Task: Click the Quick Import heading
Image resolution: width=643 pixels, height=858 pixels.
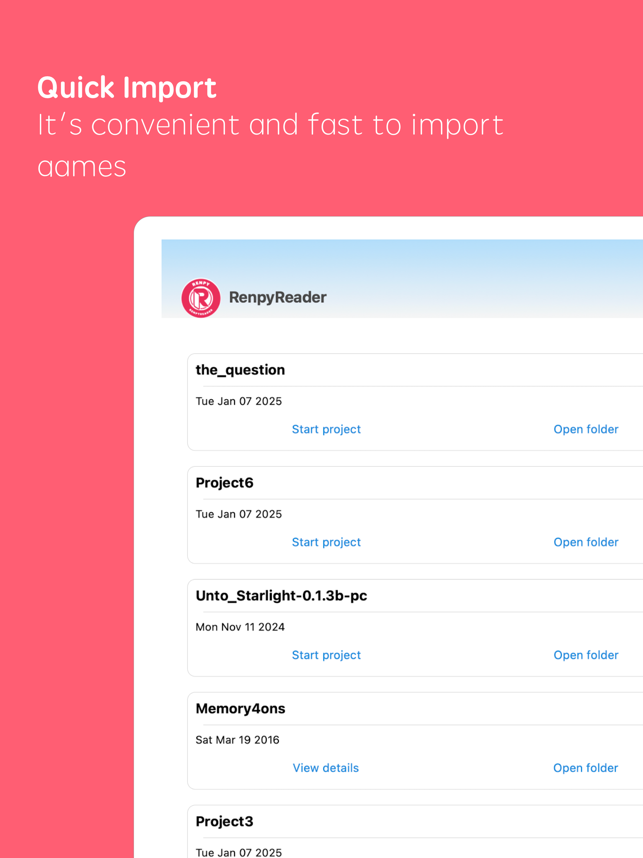Action: (127, 88)
